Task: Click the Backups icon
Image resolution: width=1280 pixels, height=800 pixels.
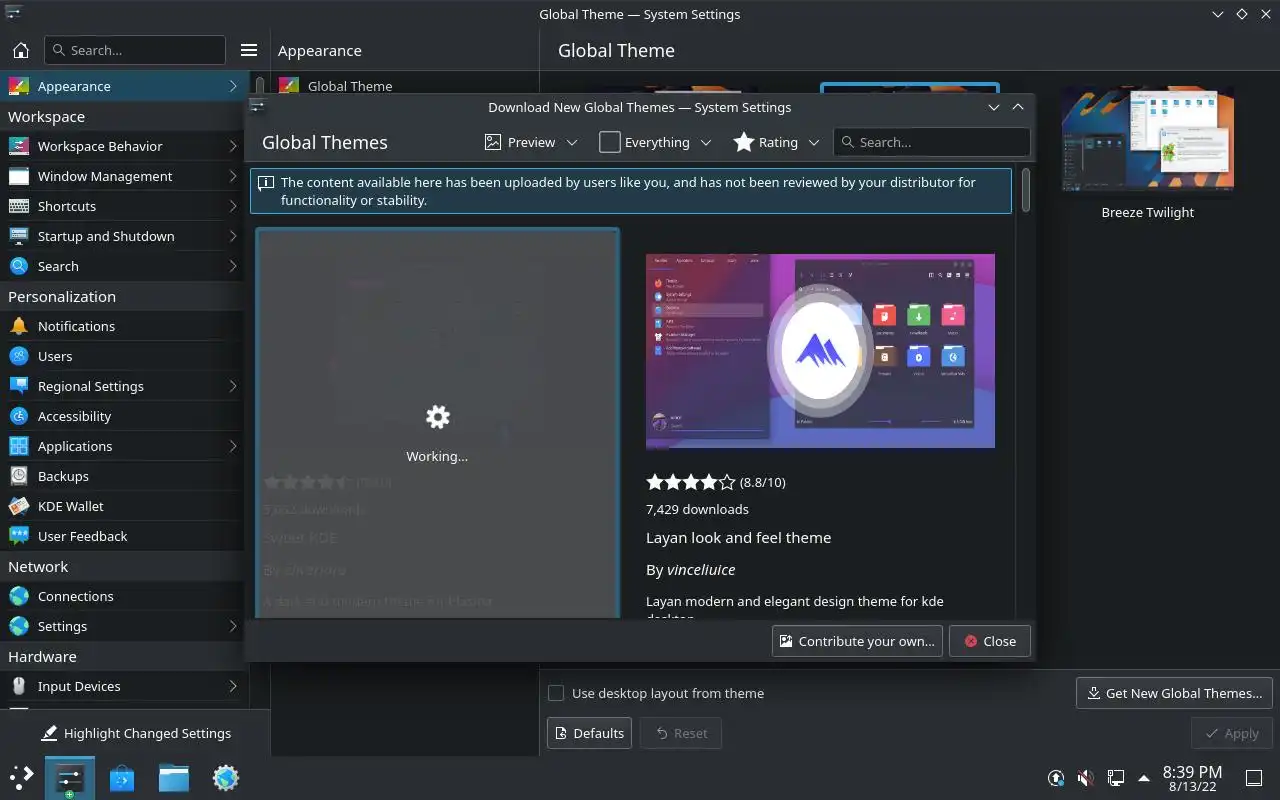Action: [x=18, y=476]
